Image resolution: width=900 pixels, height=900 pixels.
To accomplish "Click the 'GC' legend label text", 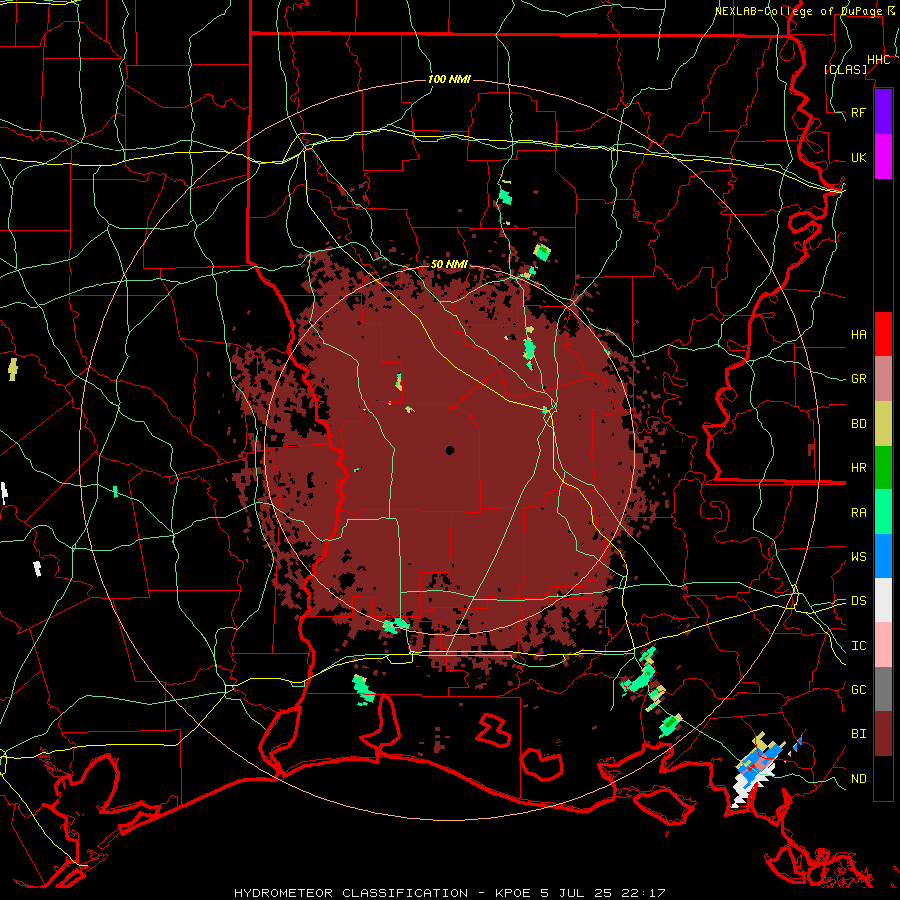I will pyautogui.click(x=858, y=689).
